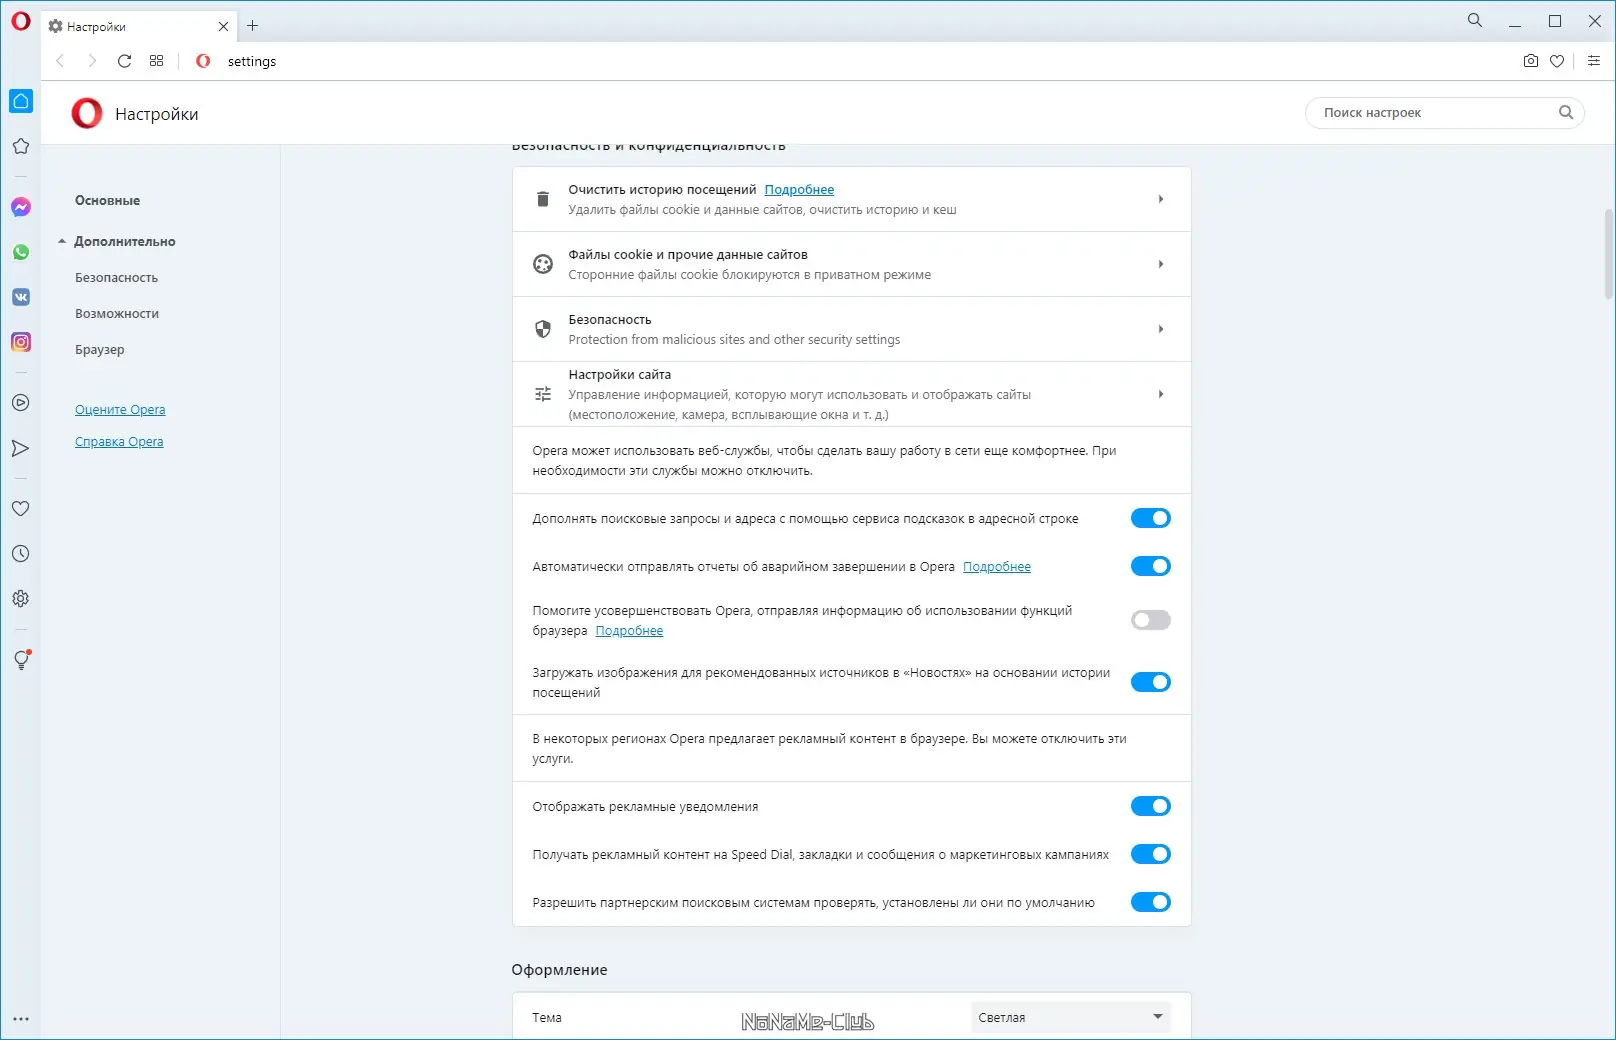Open Подробнее link for crash reports

click(x=996, y=566)
